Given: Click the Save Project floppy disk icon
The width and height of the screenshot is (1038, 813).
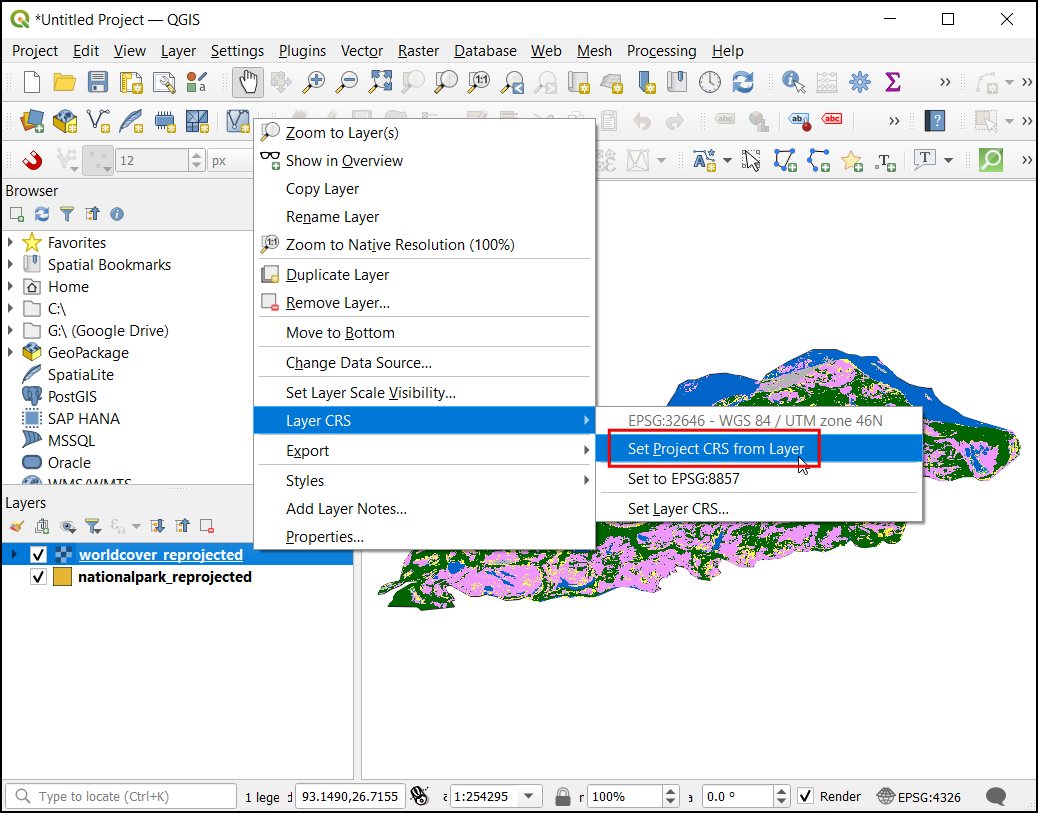Looking at the screenshot, I should tap(98, 82).
